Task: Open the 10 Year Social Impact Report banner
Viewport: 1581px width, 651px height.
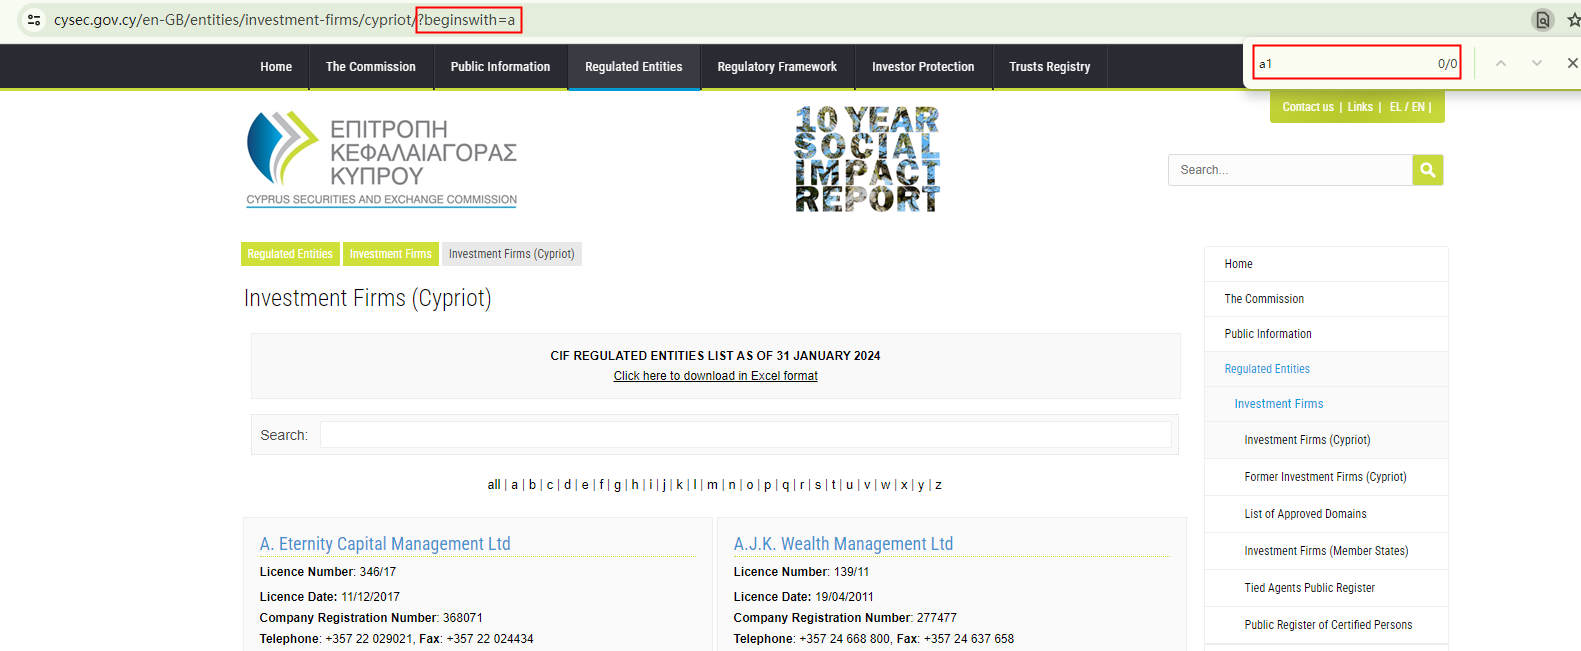Action: tap(867, 159)
